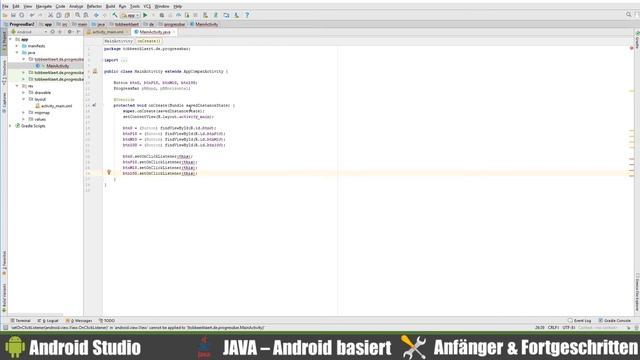Click the lightbulb quick-fix icon in gutter

(109, 172)
